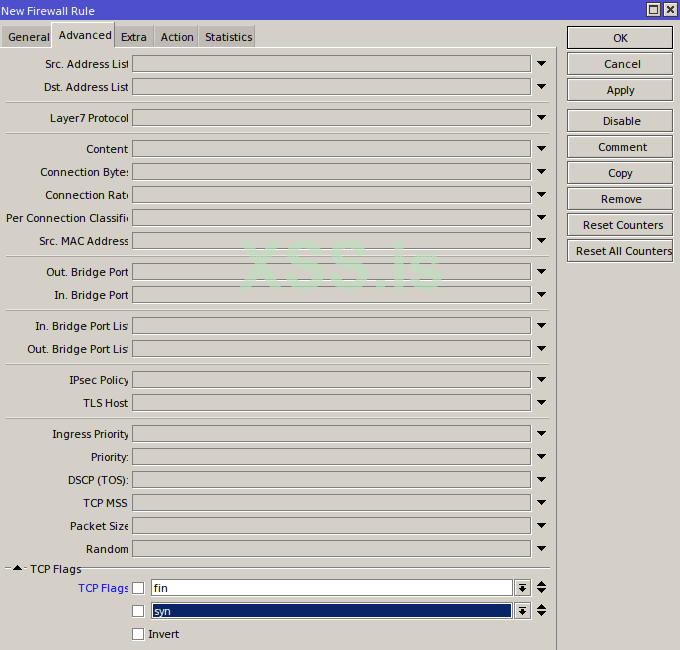Click the Src. MAC Address field
Screen dimensions: 680x650
tap(331, 241)
